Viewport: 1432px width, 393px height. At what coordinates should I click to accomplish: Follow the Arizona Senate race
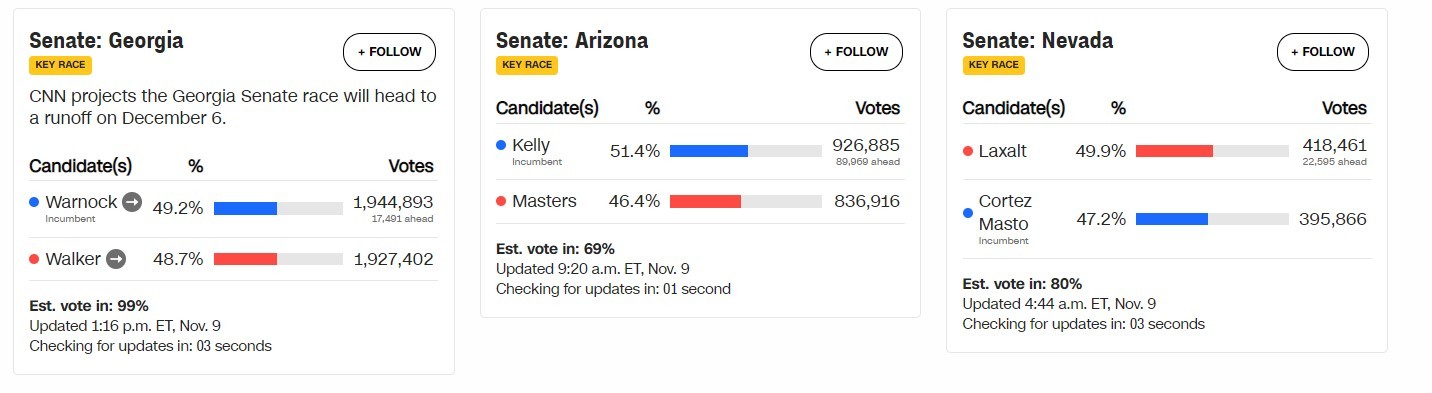856,52
